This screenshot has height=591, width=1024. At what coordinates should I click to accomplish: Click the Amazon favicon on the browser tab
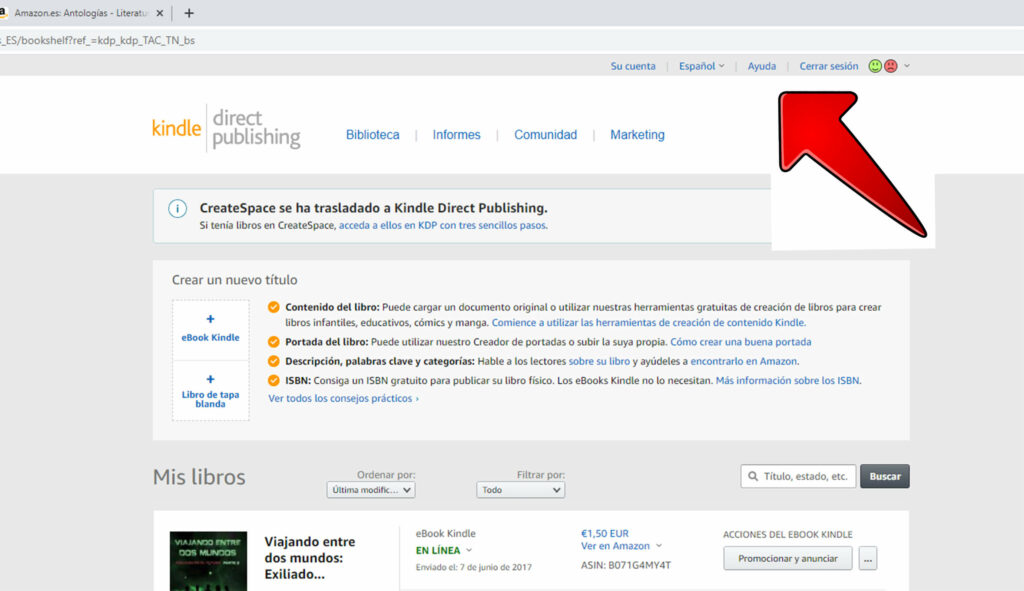pyautogui.click(x=3, y=12)
